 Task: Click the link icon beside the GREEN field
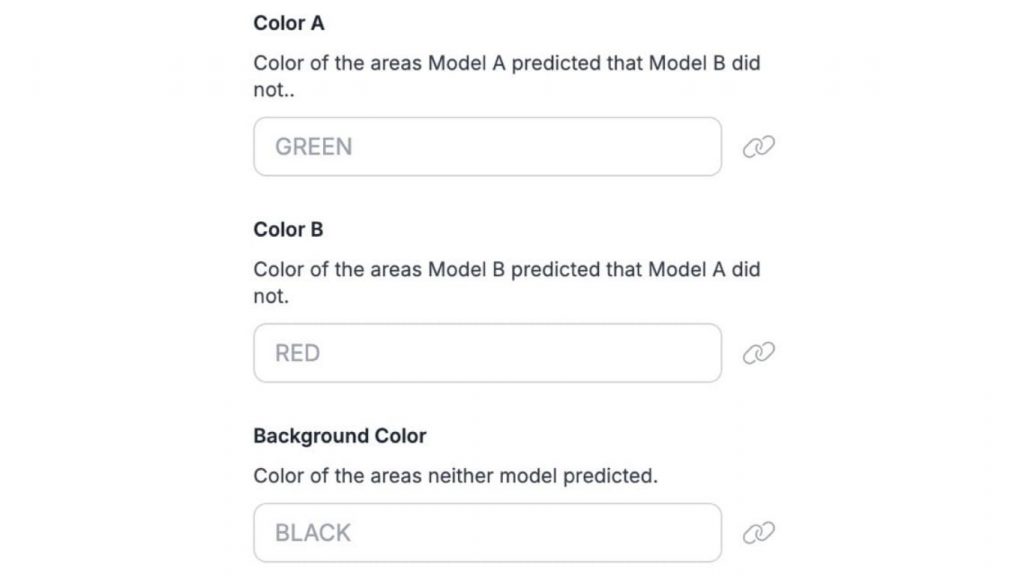pyautogui.click(x=759, y=147)
